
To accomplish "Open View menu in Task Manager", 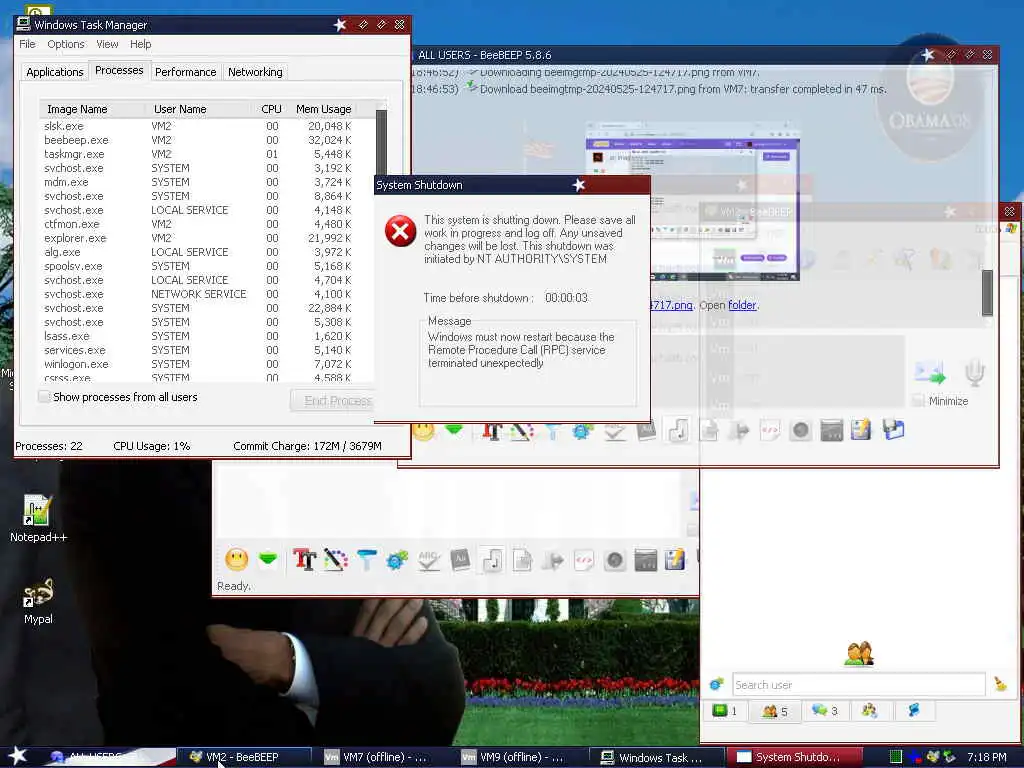I will pos(107,44).
